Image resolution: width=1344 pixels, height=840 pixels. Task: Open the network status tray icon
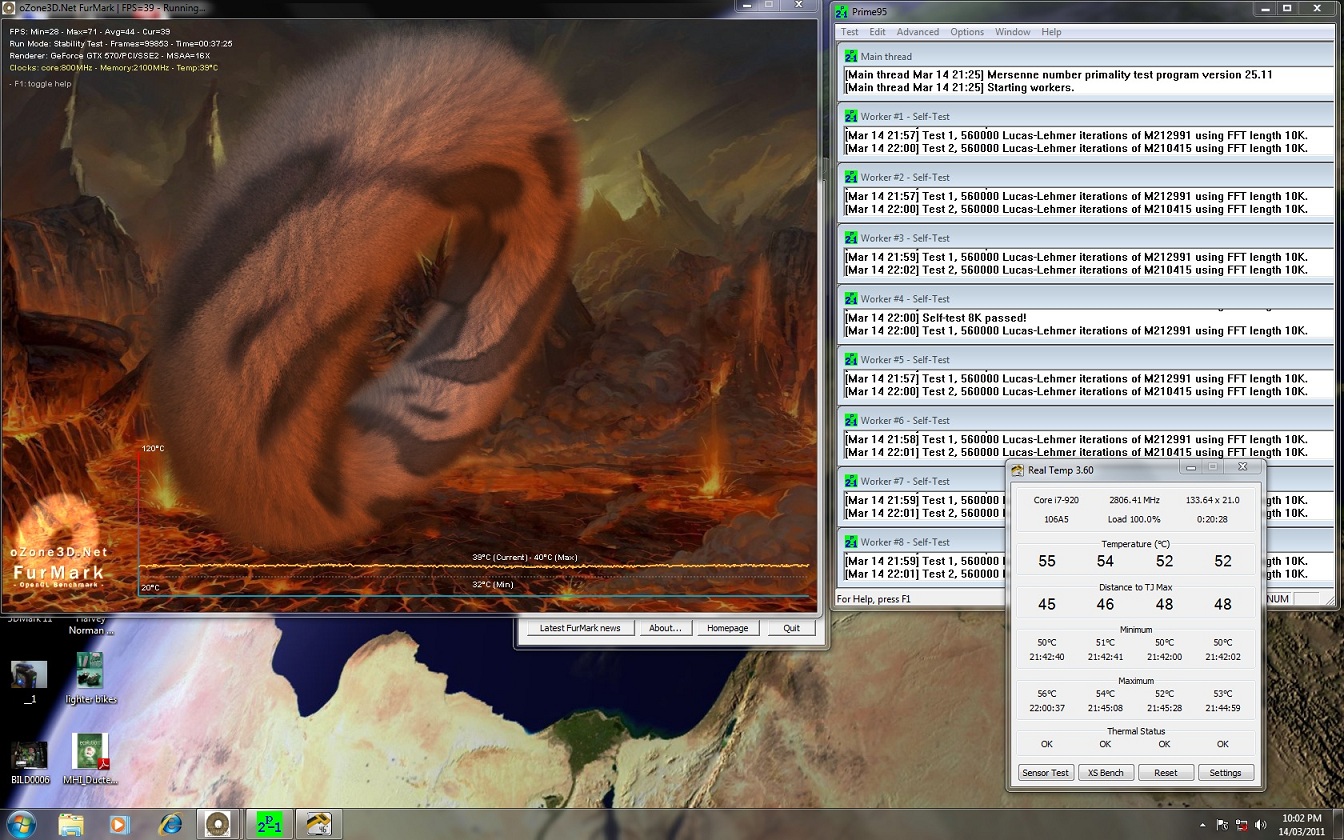pyautogui.click(x=1242, y=825)
